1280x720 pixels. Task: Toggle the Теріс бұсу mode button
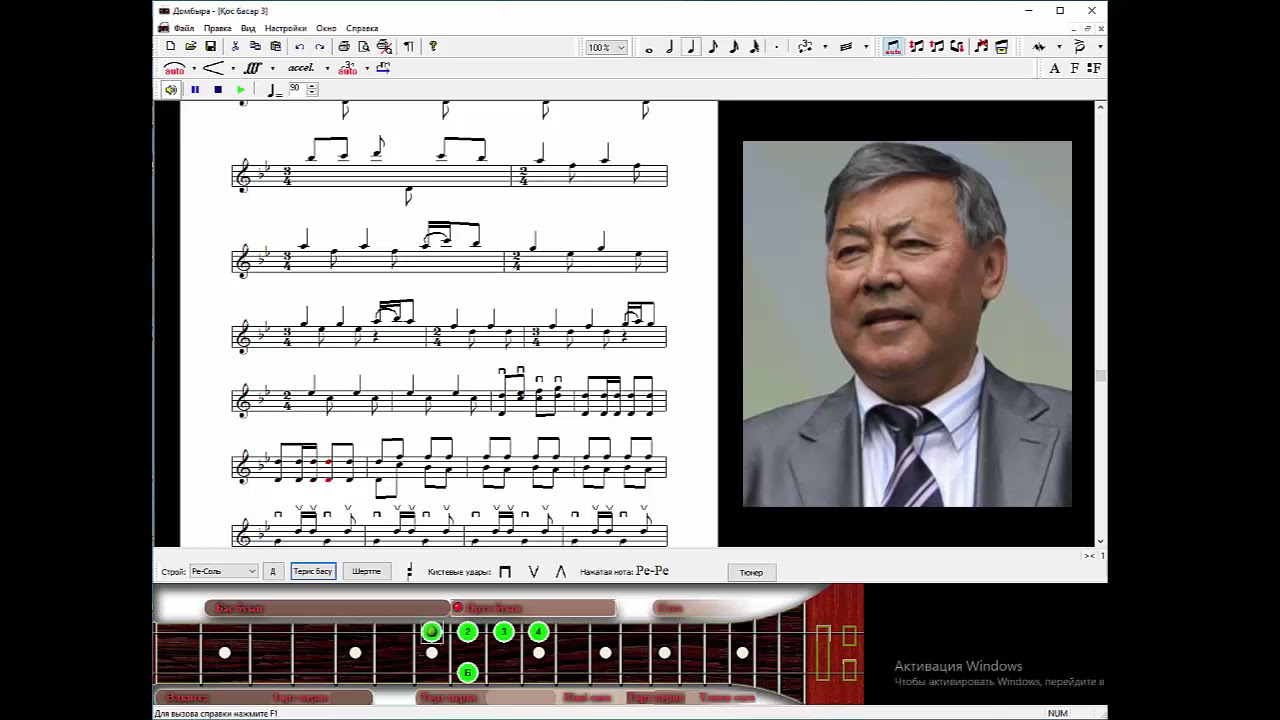(313, 572)
